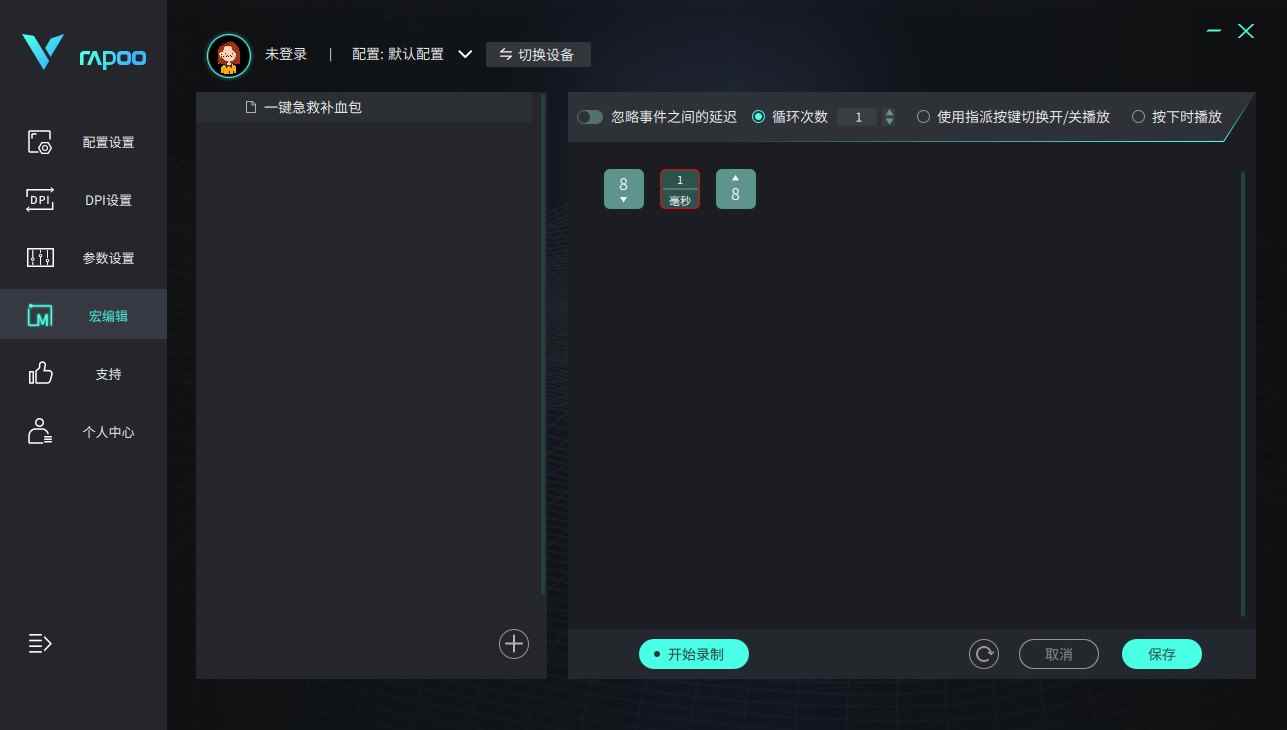Add new macro with plus icon

(x=514, y=644)
